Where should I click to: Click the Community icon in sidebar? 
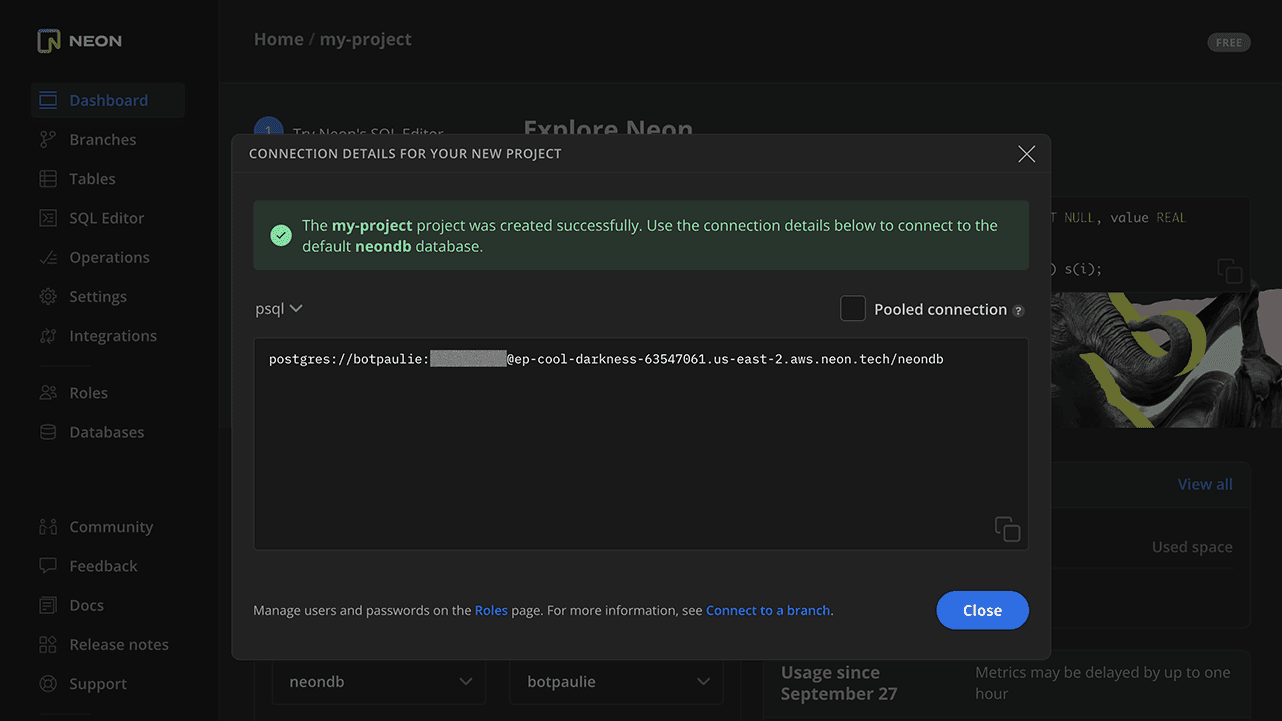(48, 527)
